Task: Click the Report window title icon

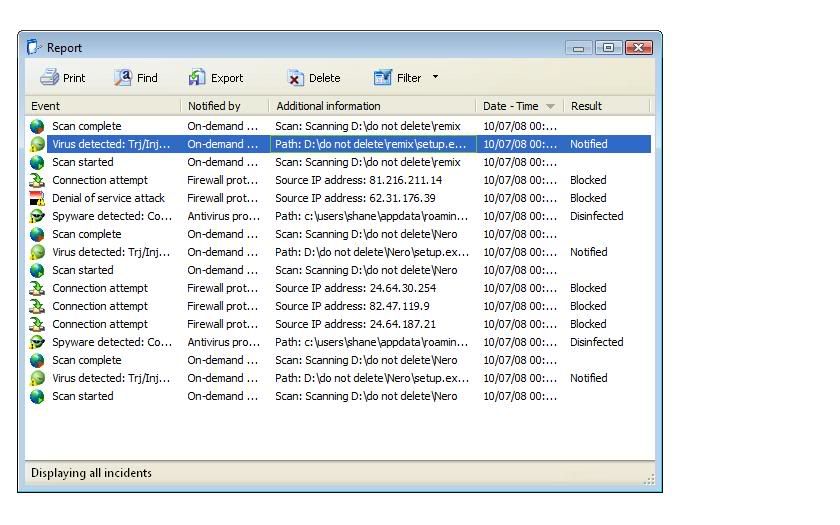Action: coord(34,47)
